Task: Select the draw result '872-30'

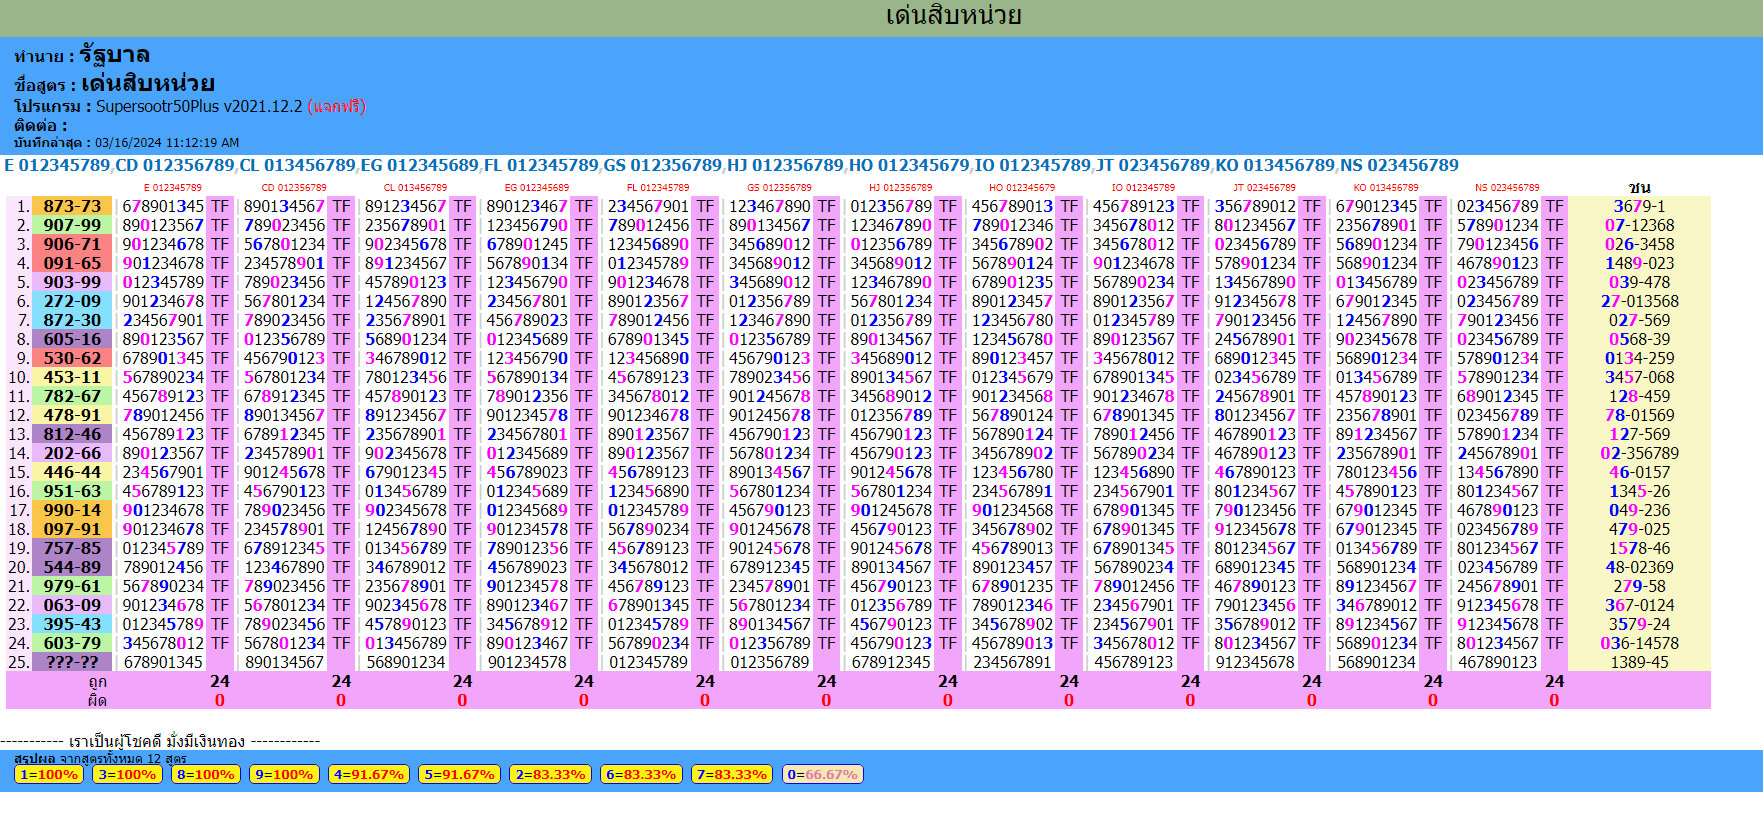Action: coord(72,320)
